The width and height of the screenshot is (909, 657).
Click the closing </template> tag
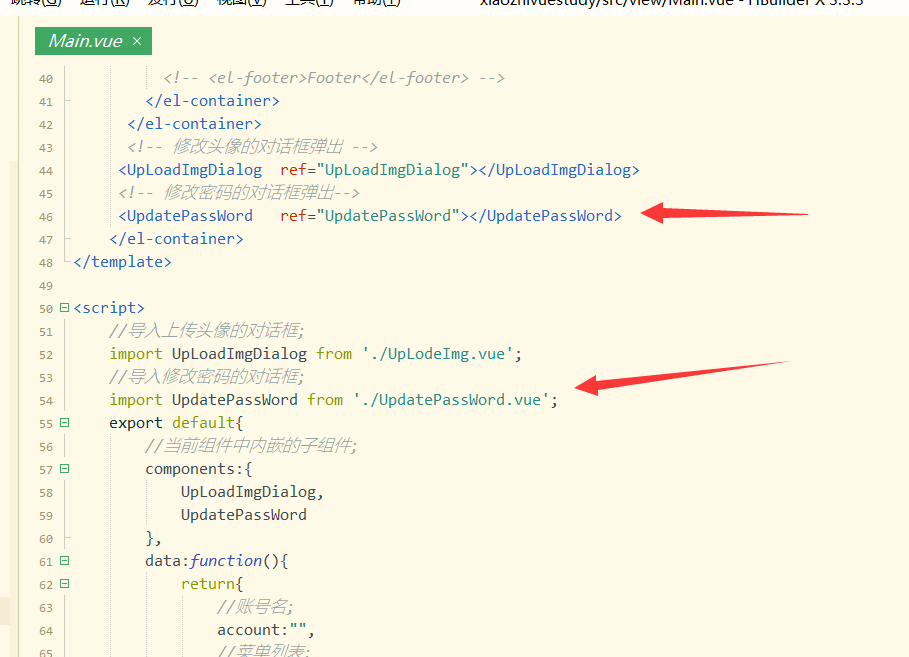coord(122,262)
